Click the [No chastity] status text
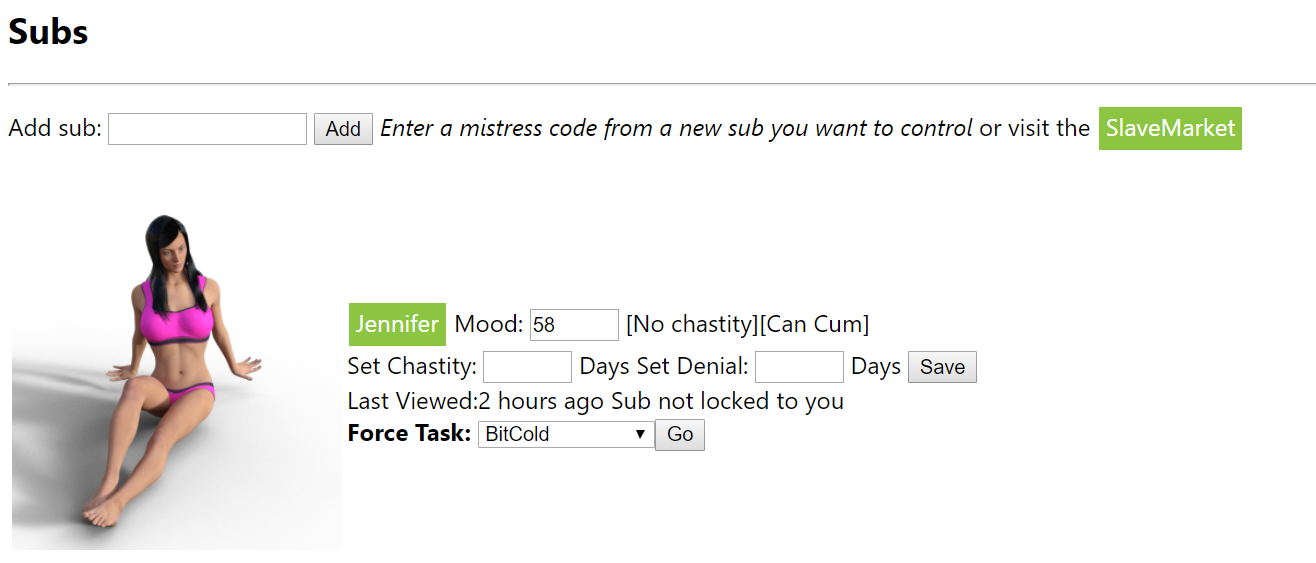Viewport: 1316px width, 563px height. [692, 324]
